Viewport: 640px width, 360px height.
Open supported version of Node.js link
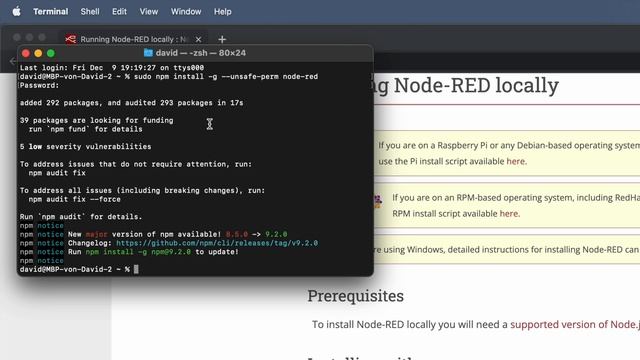(x=575, y=324)
